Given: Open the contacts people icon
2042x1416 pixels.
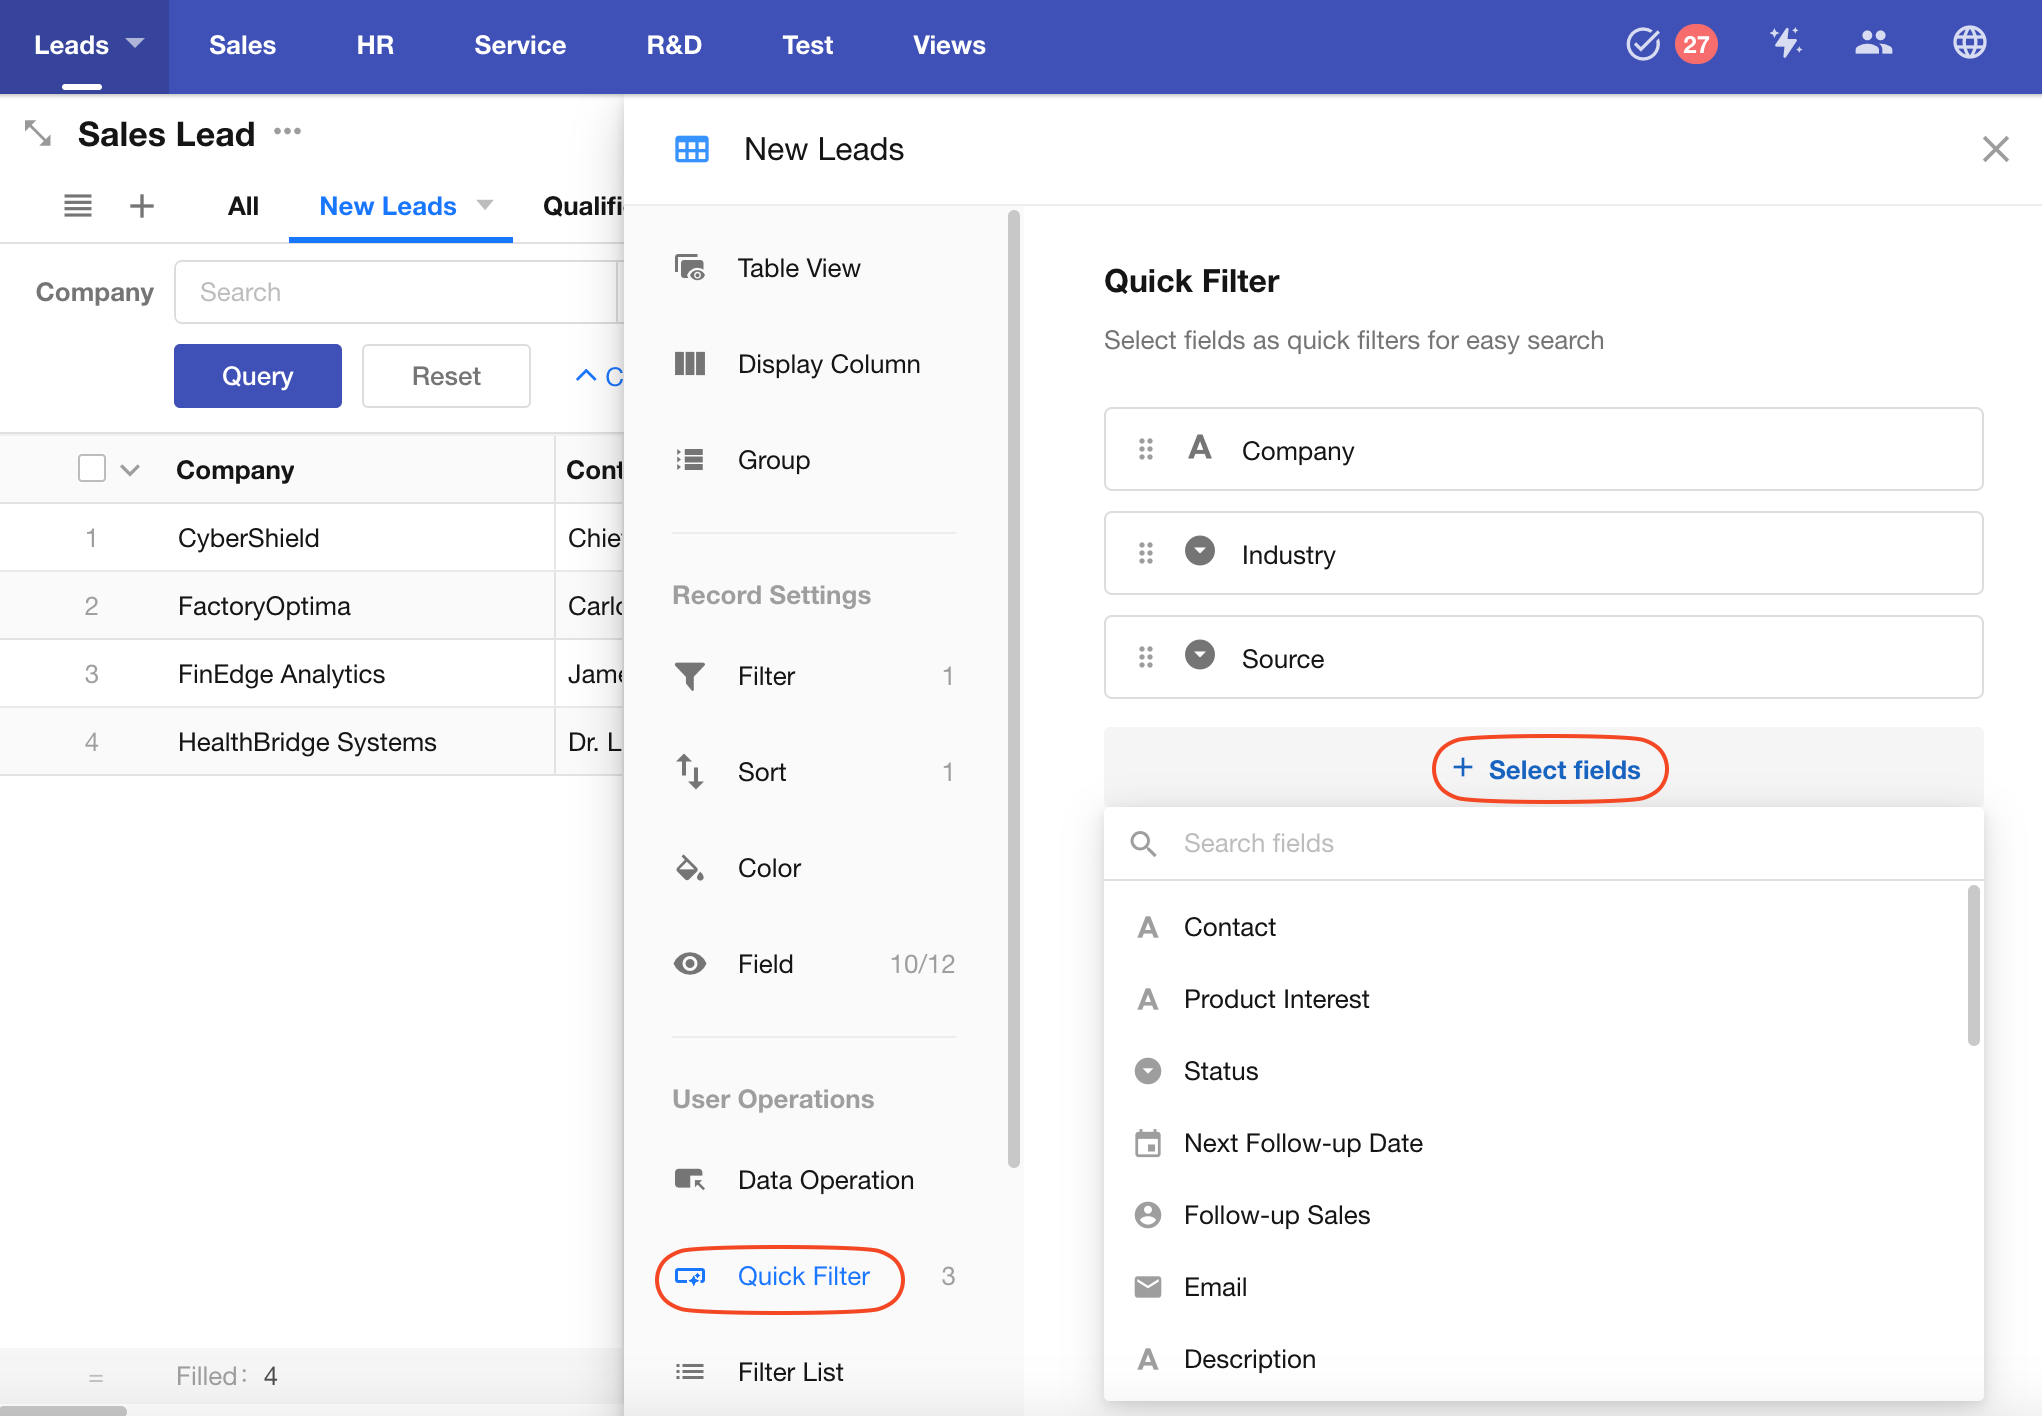Looking at the screenshot, I should 1873,43.
